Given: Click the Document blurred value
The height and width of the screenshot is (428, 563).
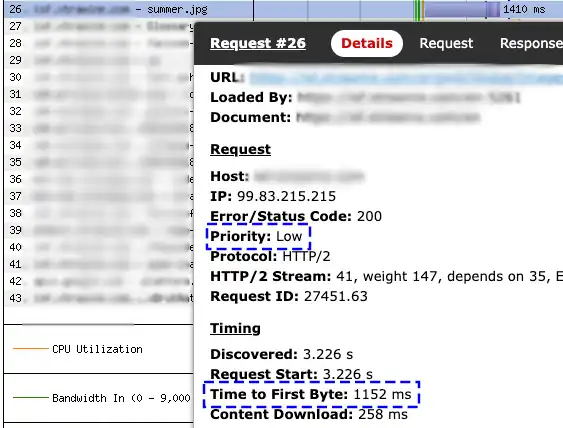Looking at the screenshot, I should tap(388, 118).
